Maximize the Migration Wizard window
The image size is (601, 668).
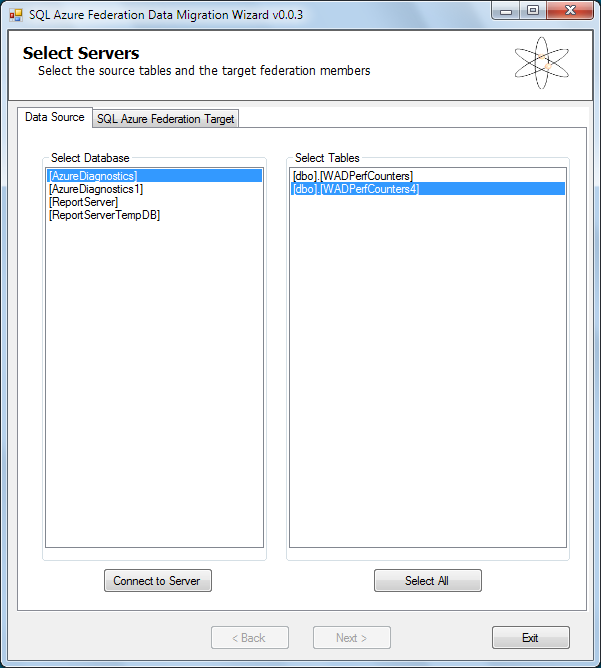[x=533, y=11]
